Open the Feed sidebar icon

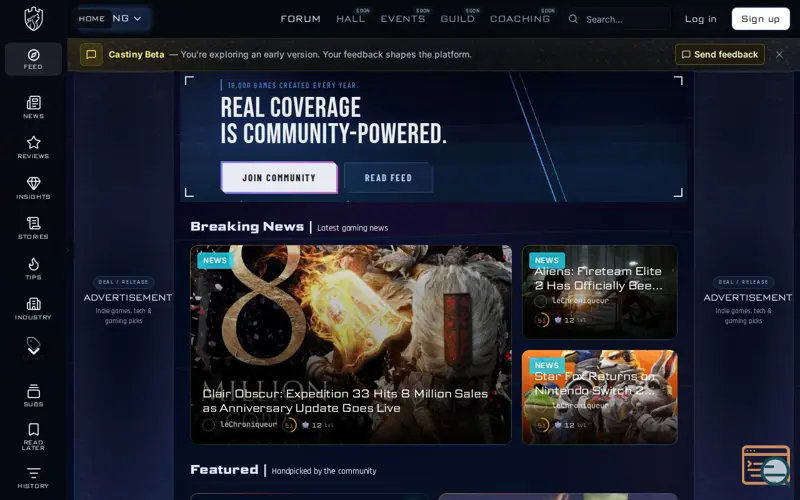33,59
